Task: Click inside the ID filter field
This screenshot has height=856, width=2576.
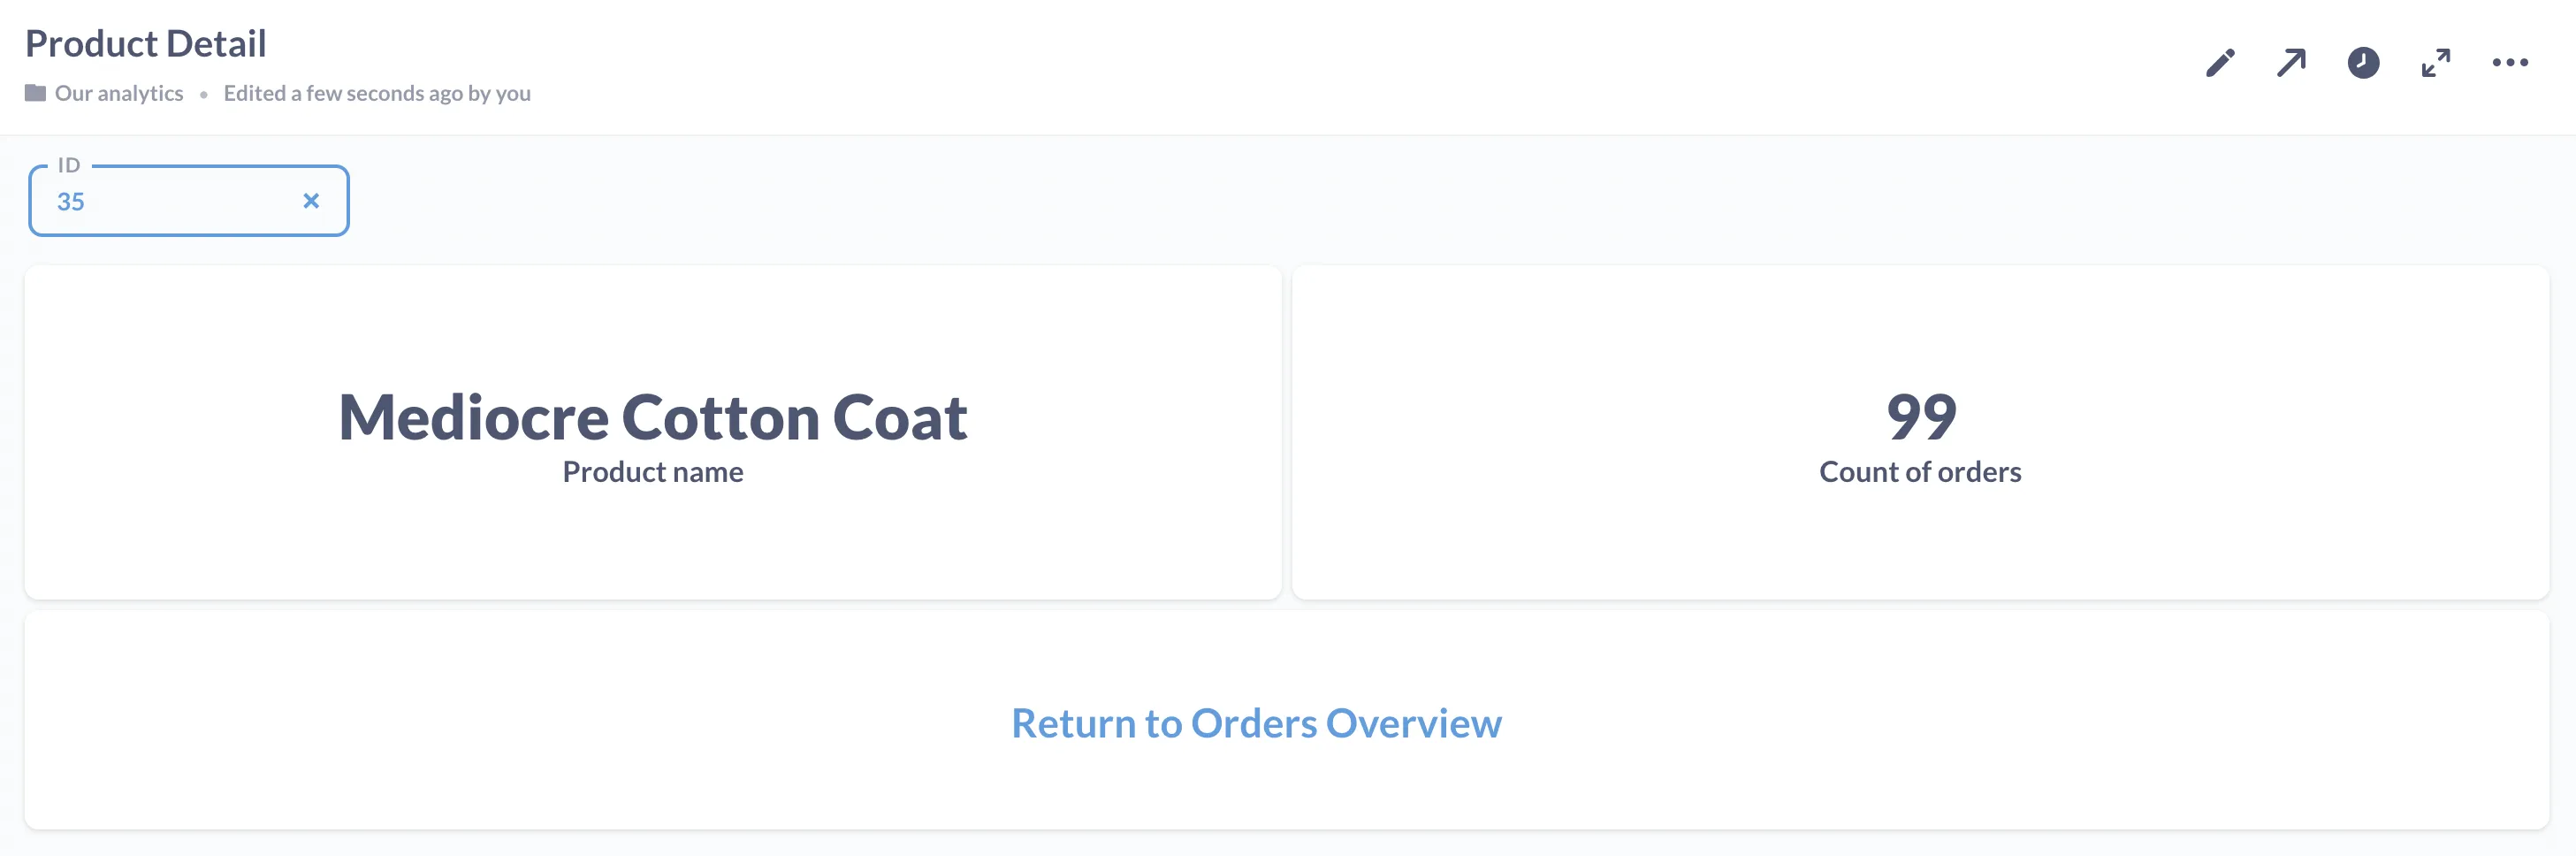Action: [150, 201]
